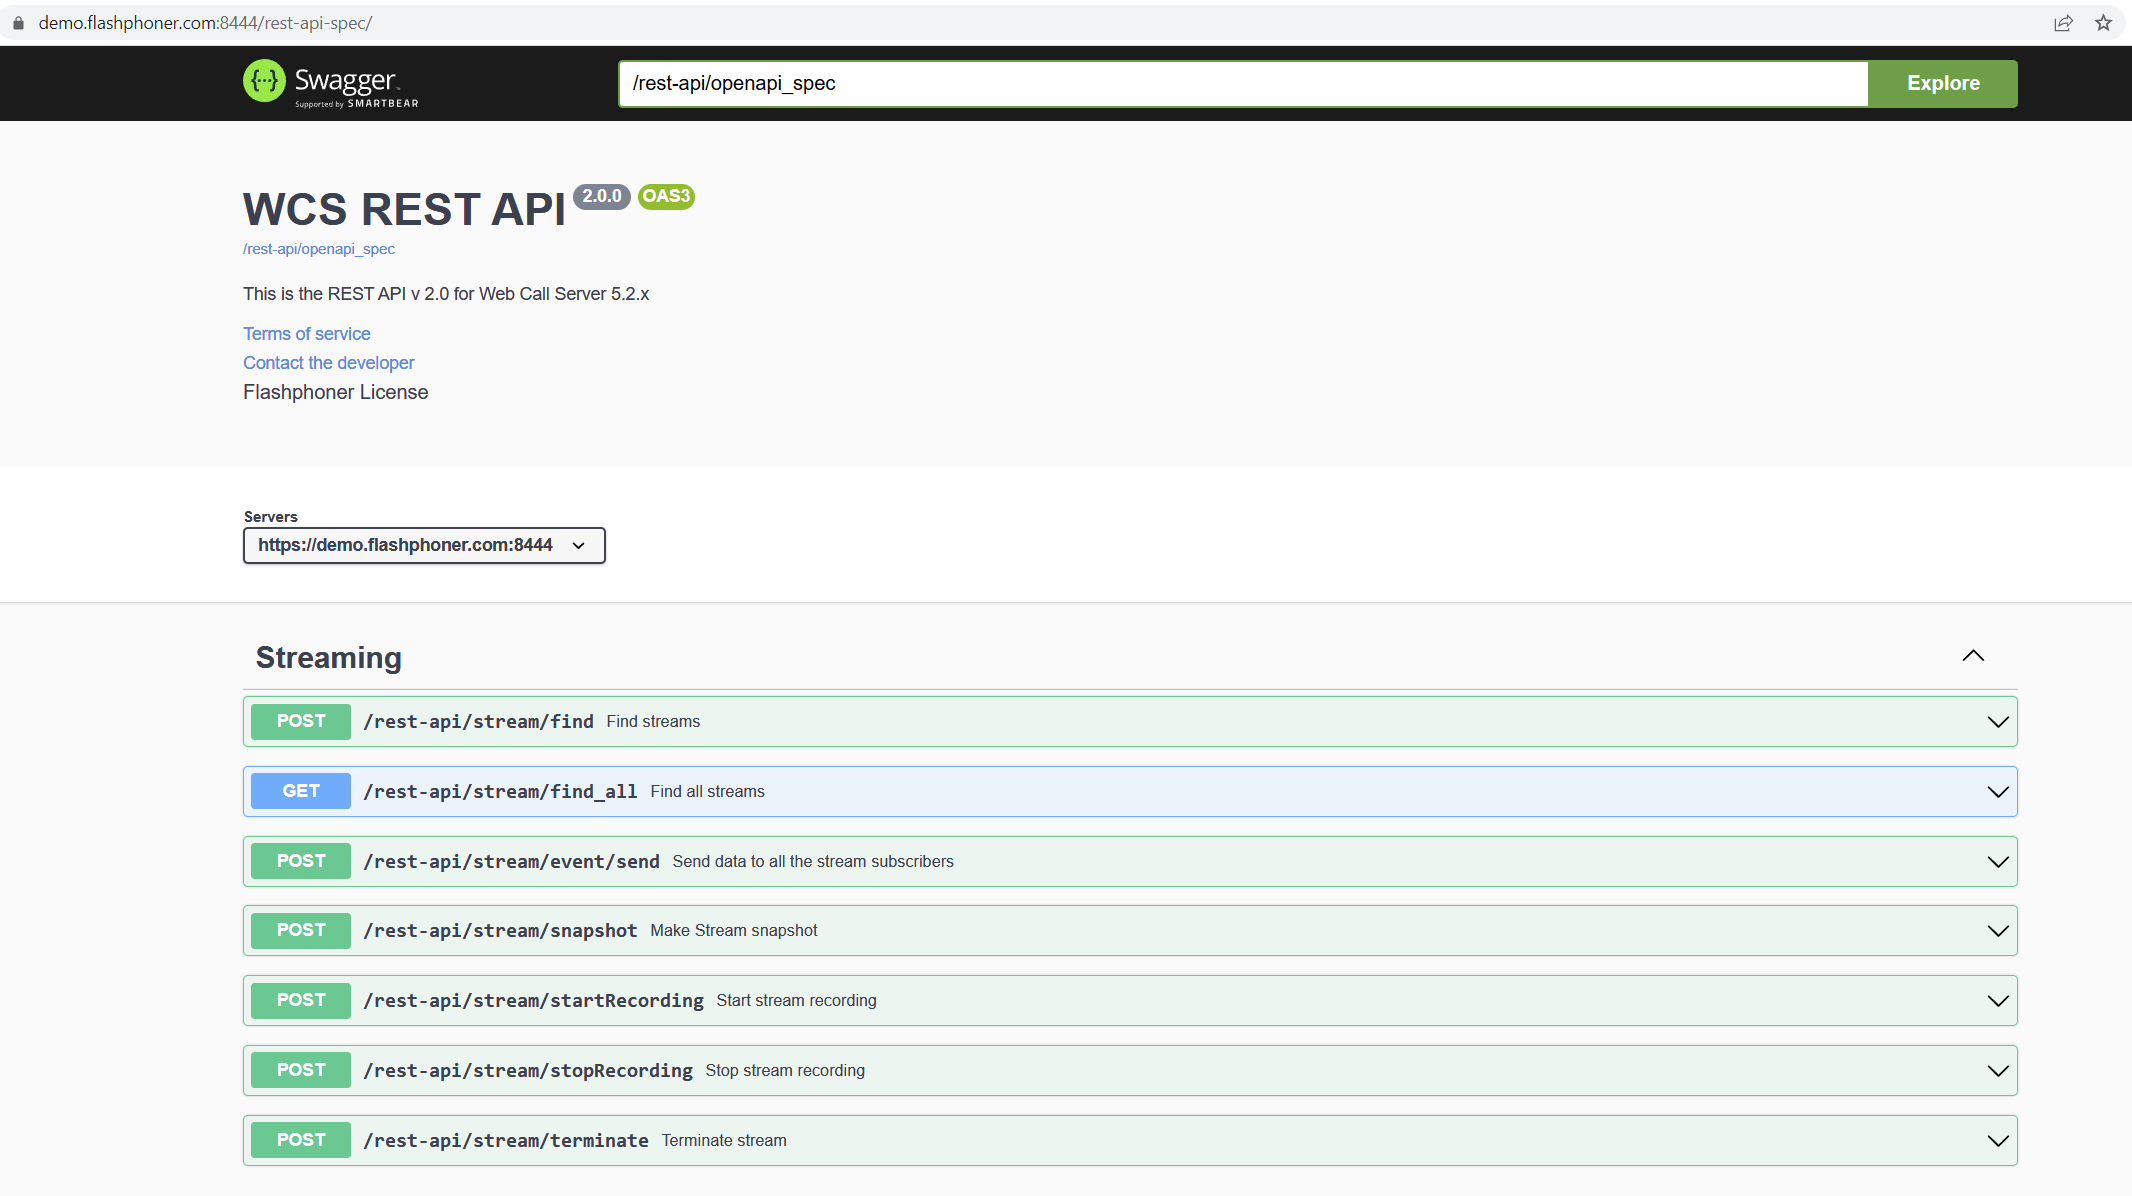The height and width of the screenshot is (1196, 2132).
Task: Expand the stream/snapshot chevron
Action: point(1997,931)
